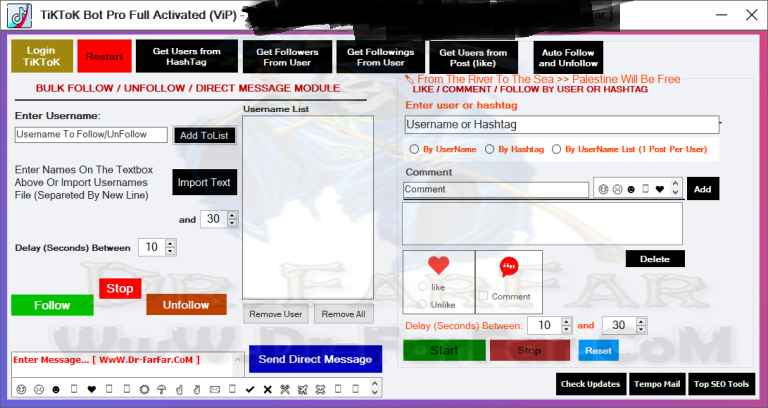
Task: Enable the Comment checkbox
Action: [x=484, y=296]
